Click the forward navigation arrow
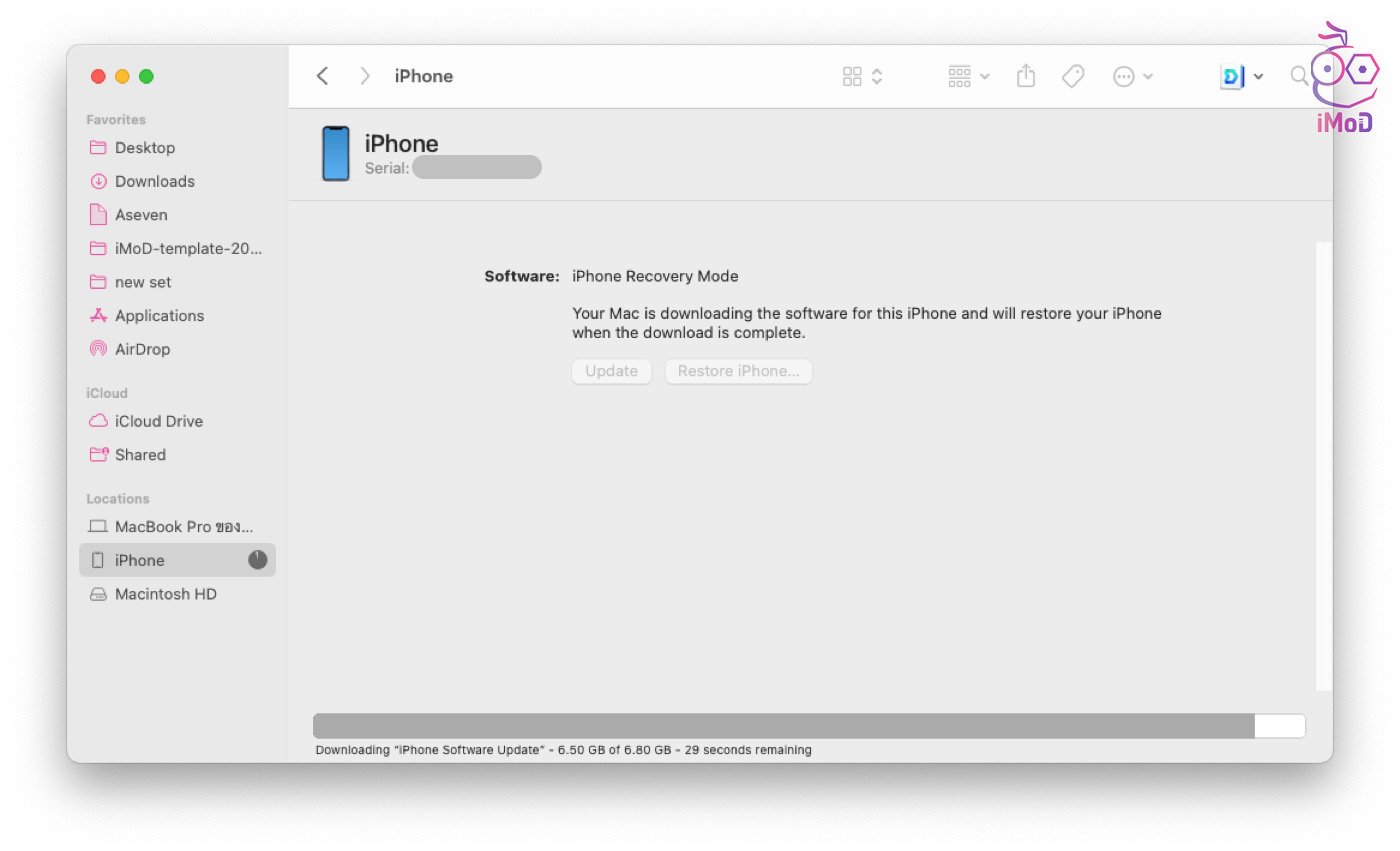This screenshot has width=1400, height=851. coord(365,76)
